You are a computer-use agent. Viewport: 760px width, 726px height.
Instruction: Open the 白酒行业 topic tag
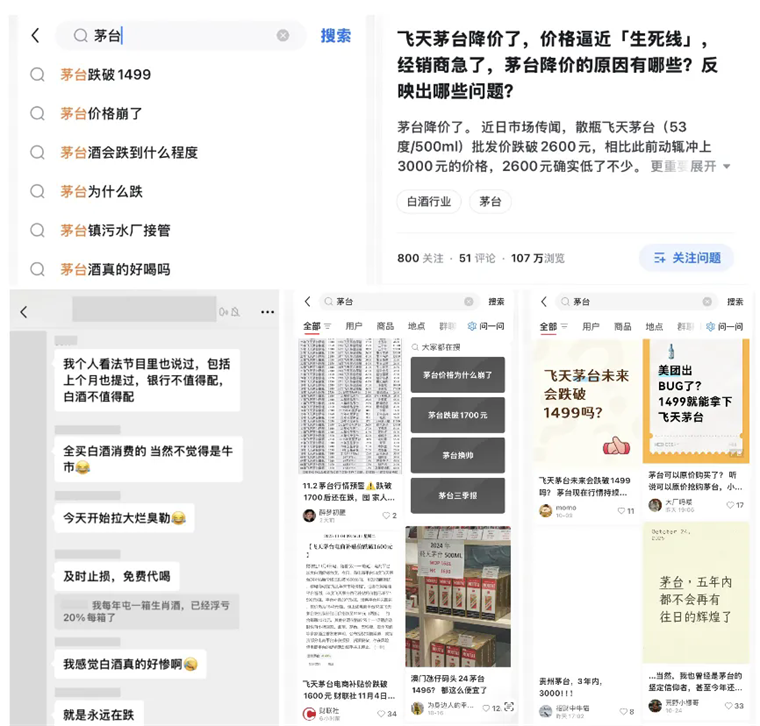click(429, 202)
